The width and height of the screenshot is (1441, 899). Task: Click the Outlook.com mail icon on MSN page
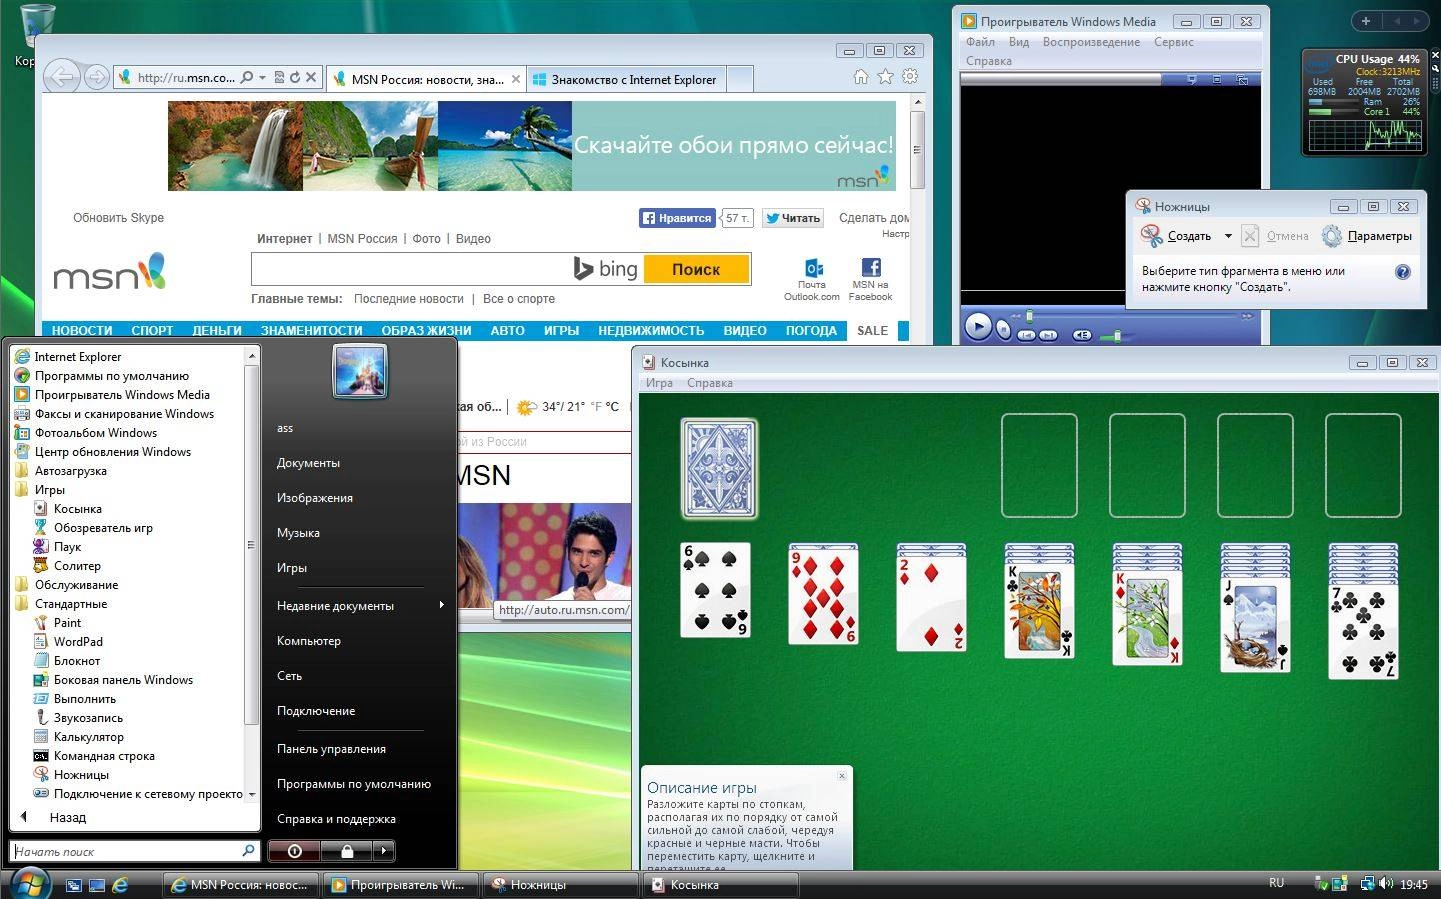coord(814,268)
